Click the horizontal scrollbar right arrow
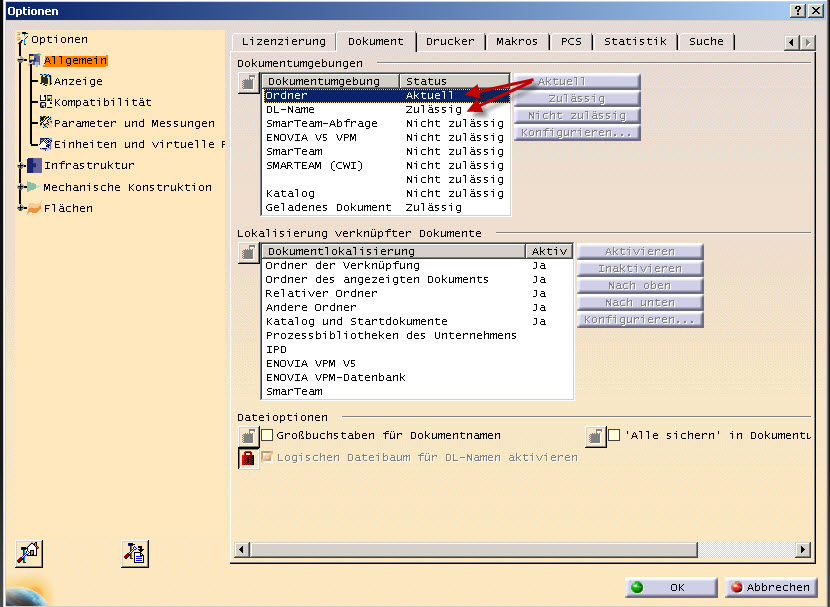The image size is (830, 607). click(803, 549)
